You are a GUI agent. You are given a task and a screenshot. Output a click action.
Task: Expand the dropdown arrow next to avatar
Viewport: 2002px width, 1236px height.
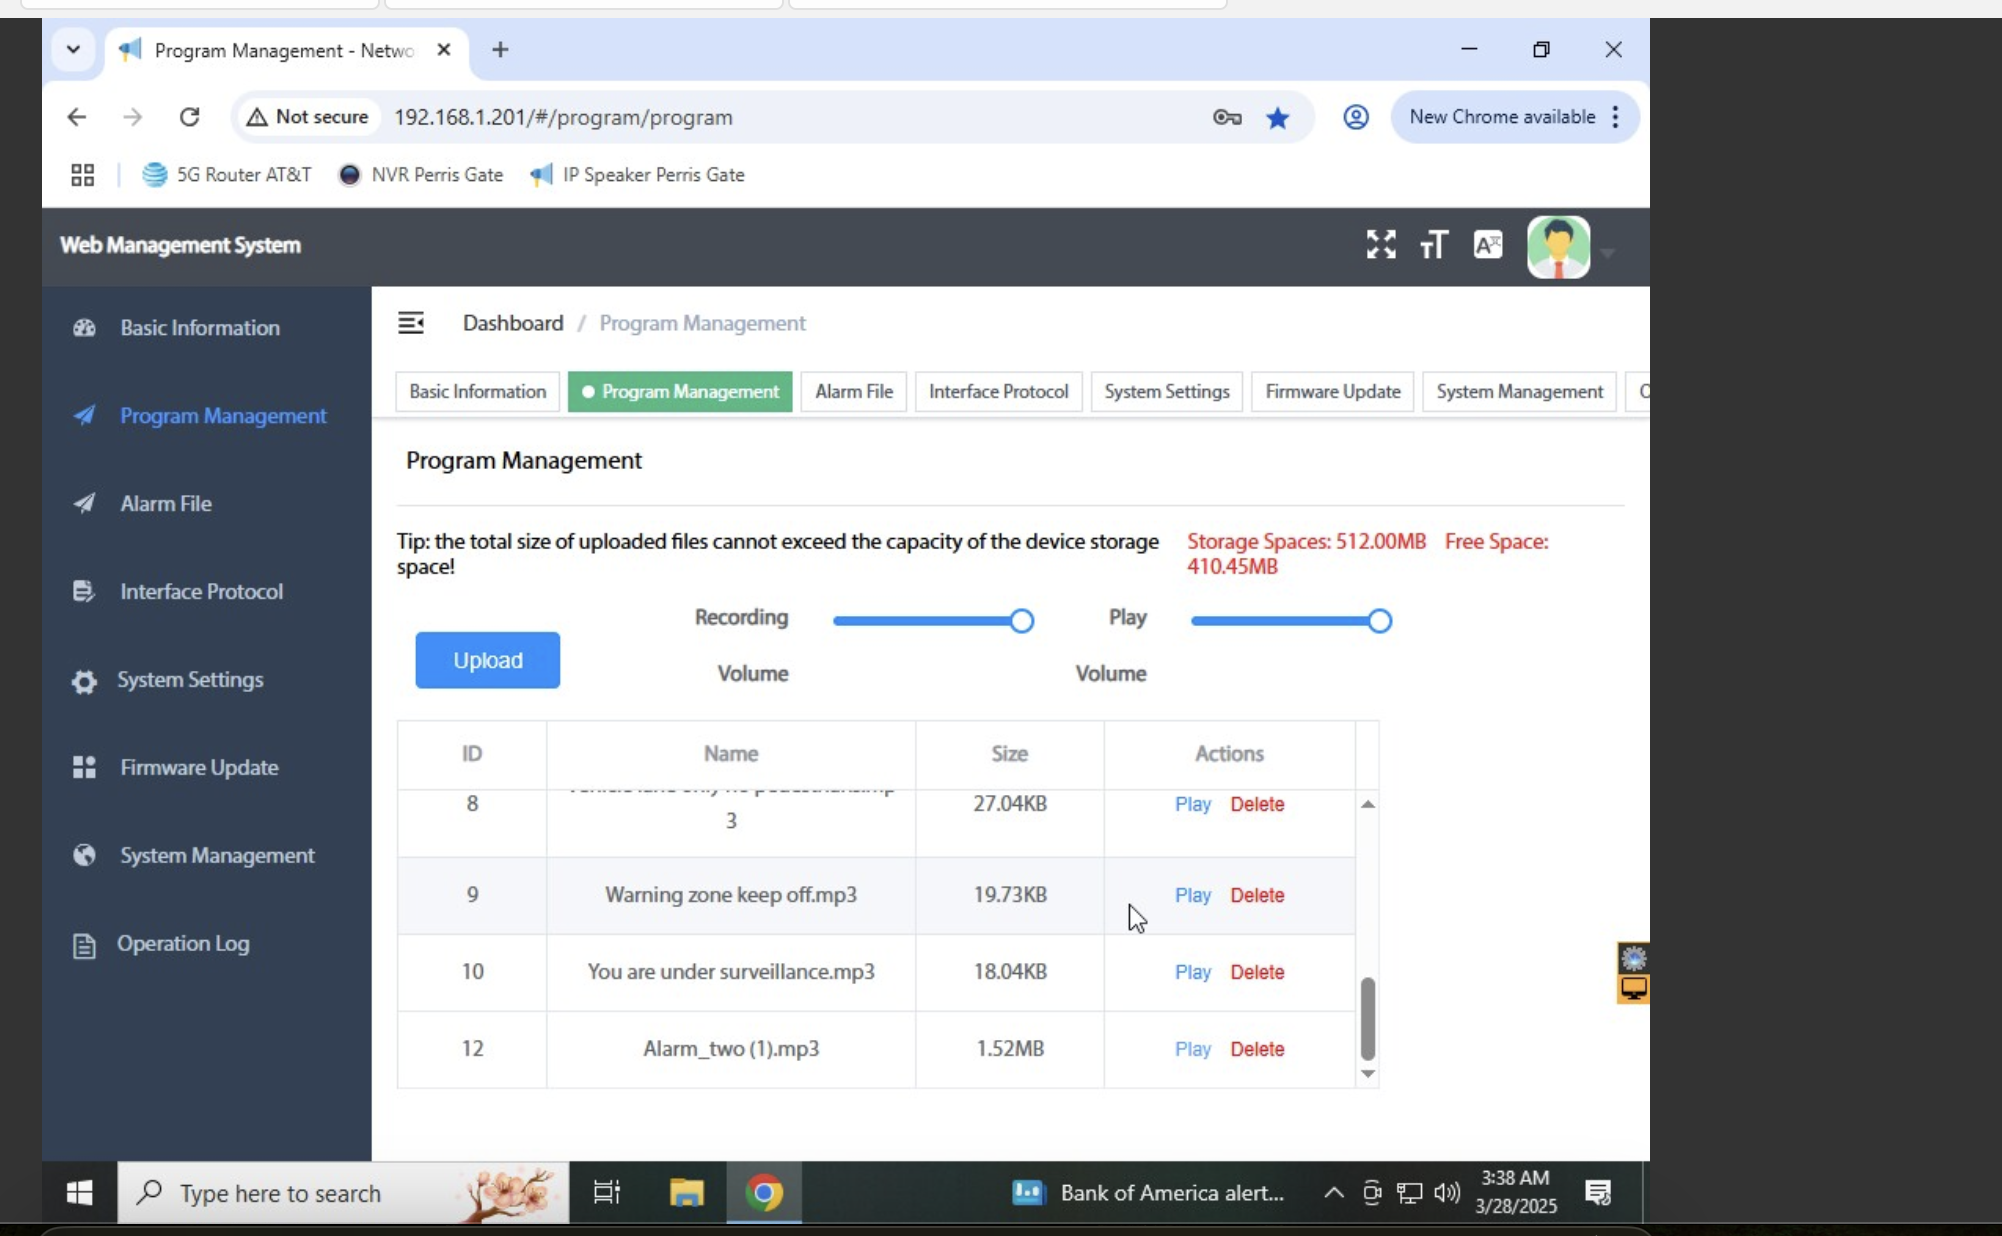tap(1607, 253)
